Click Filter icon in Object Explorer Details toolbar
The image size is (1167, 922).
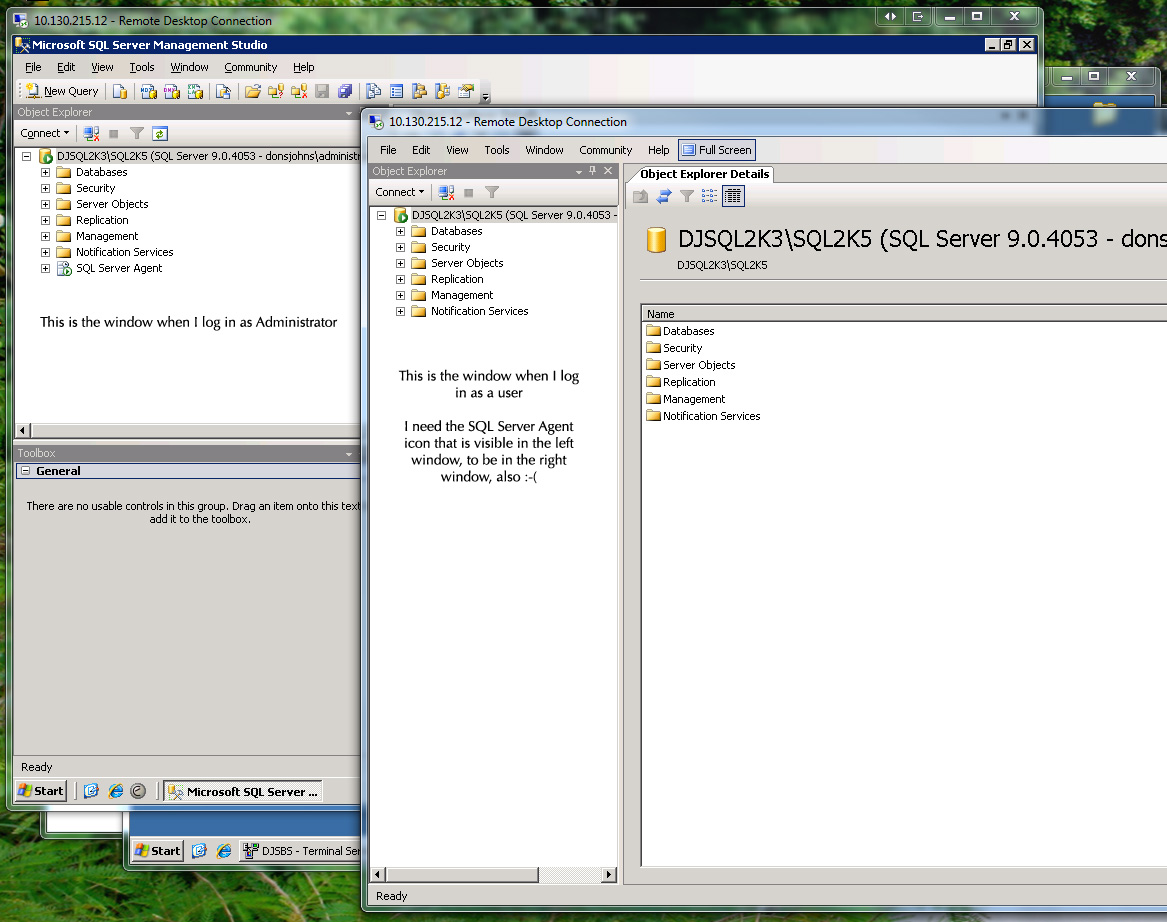coord(687,196)
